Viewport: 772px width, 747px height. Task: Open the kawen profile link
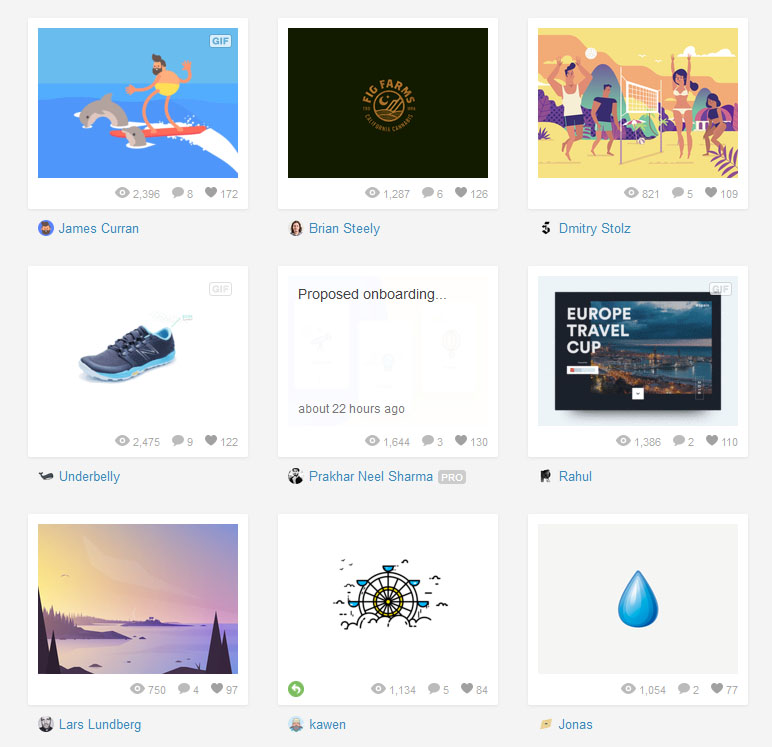coord(327,724)
